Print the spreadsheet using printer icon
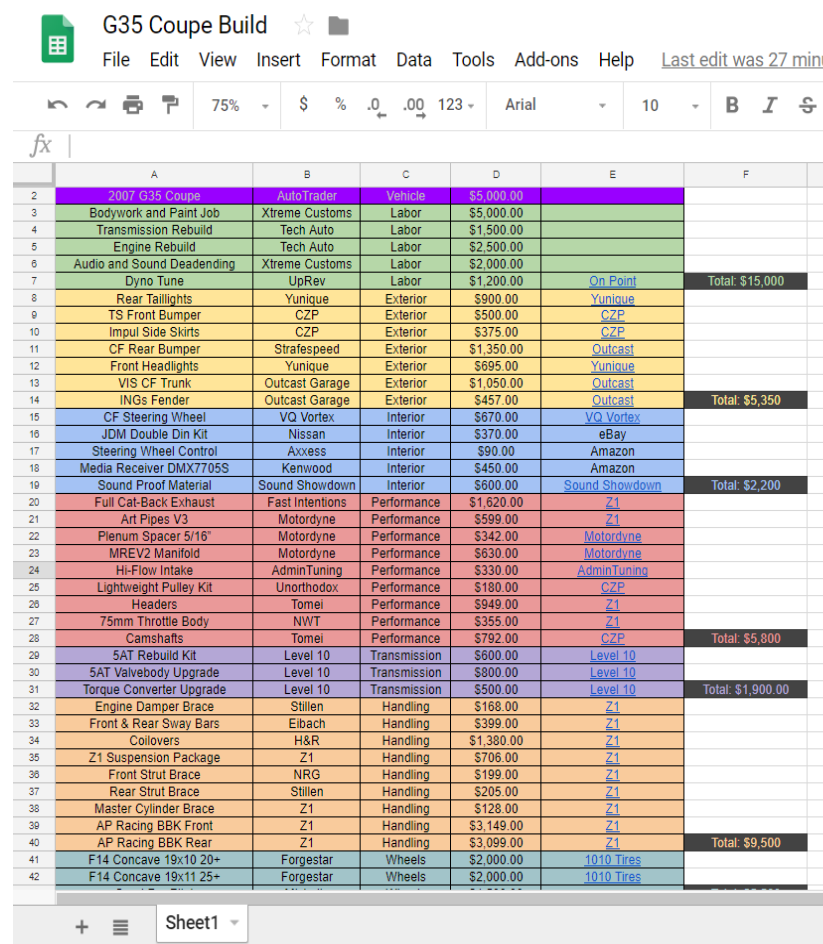This screenshot has height=944, width=823. pos(133,105)
